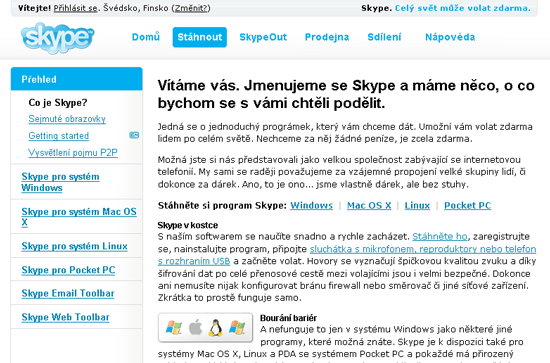Click the Mac OS X download link

point(369,206)
